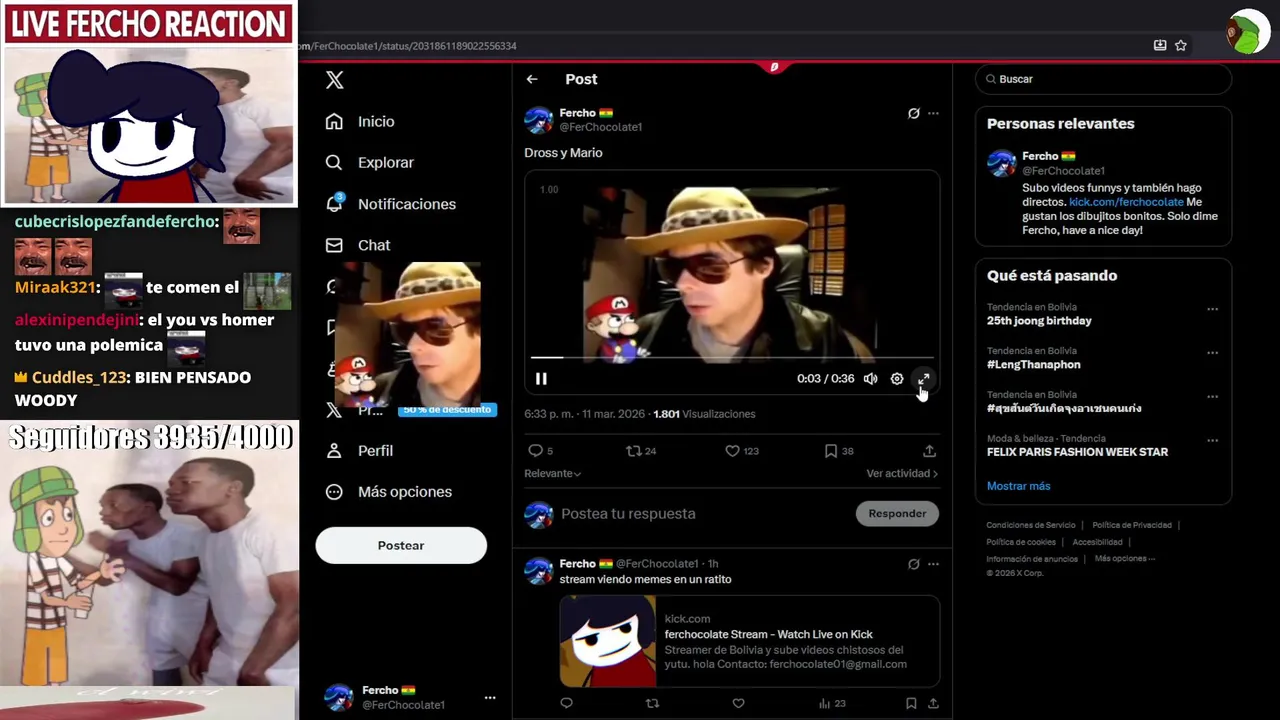Open Ver actividad link
The image size is (1280, 720).
click(x=902, y=474)
